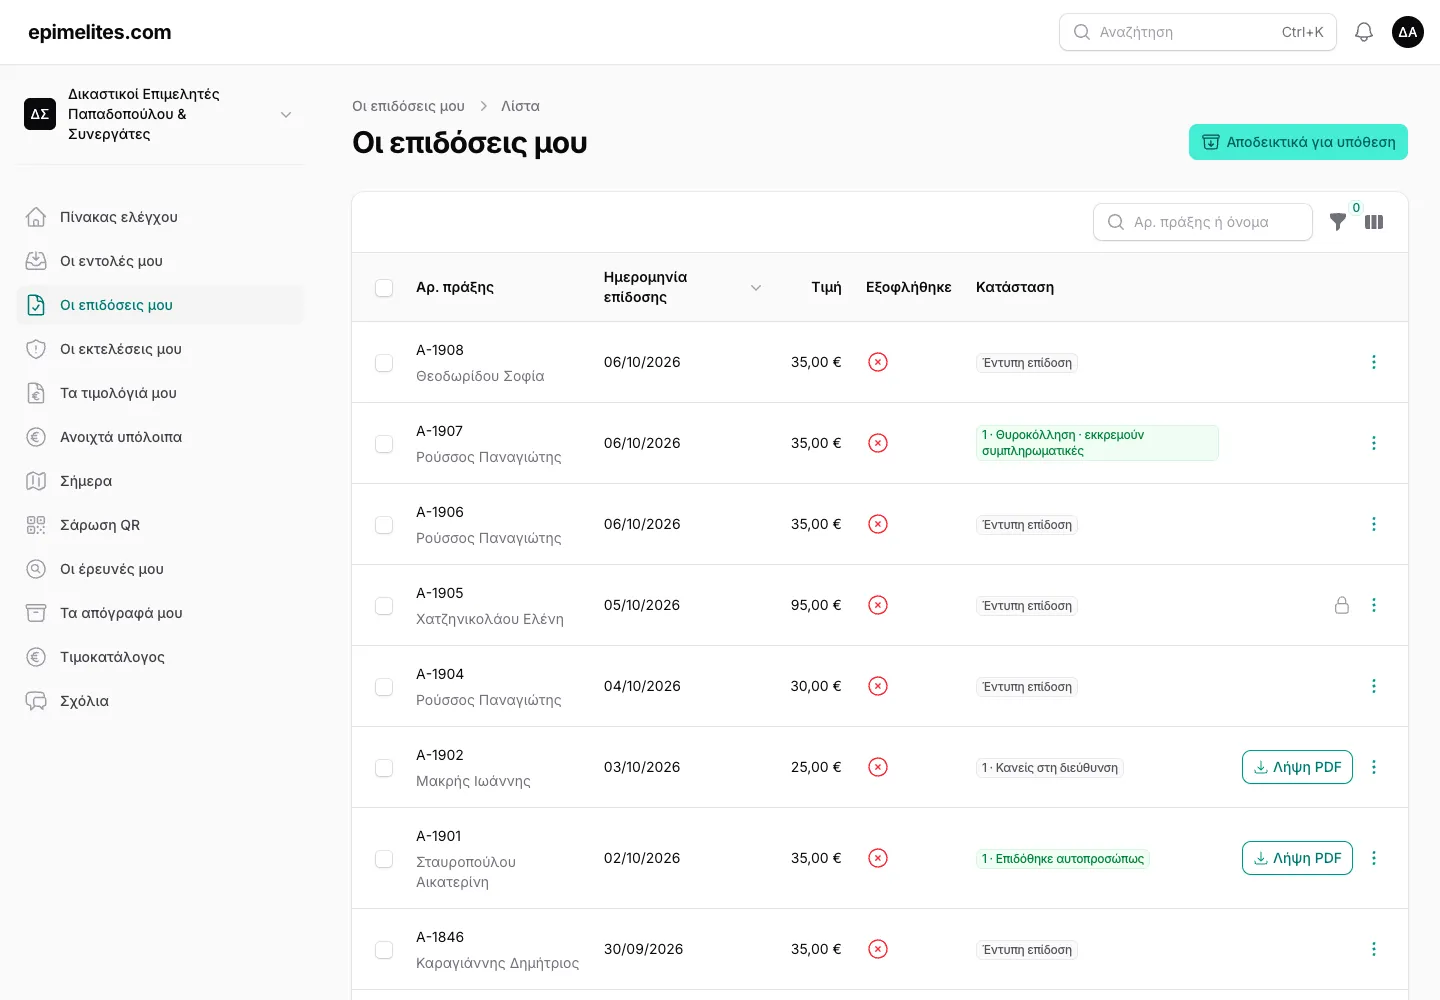Open the notifications bell
Viewport: 1440px width, 1000px height.
tap(1364, 32)
